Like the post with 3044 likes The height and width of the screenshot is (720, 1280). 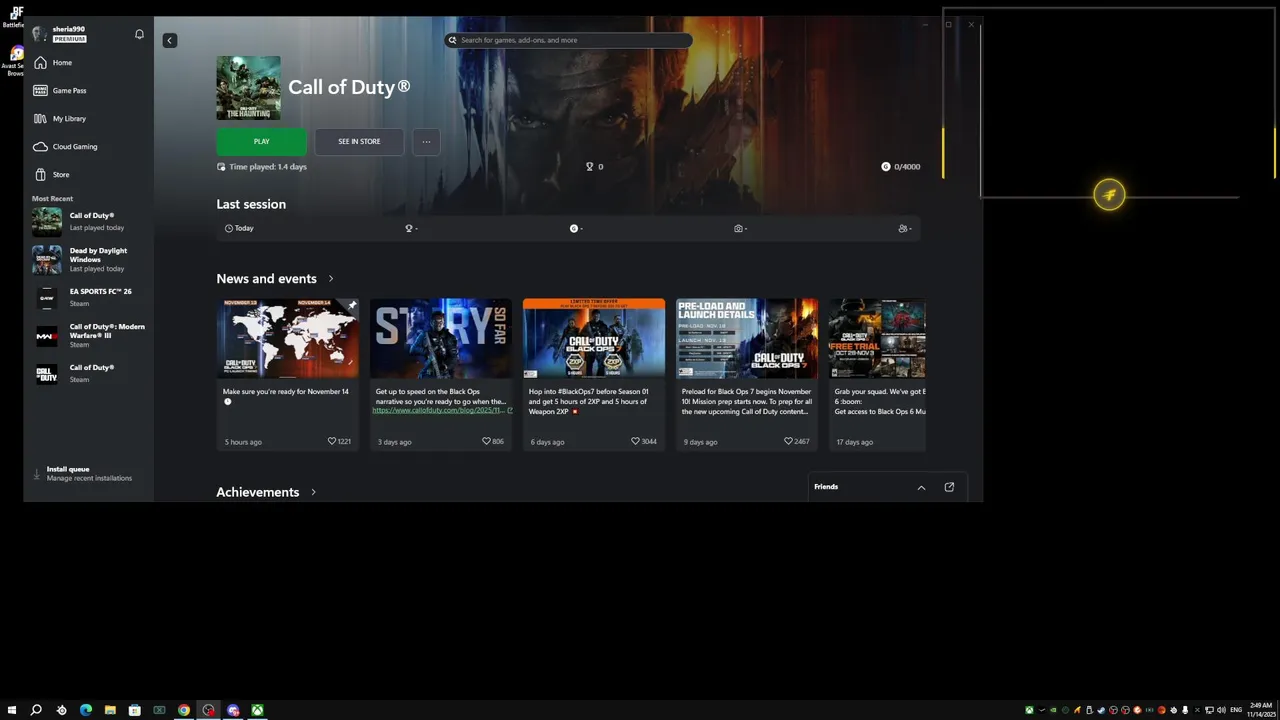[x=635, y=441]
